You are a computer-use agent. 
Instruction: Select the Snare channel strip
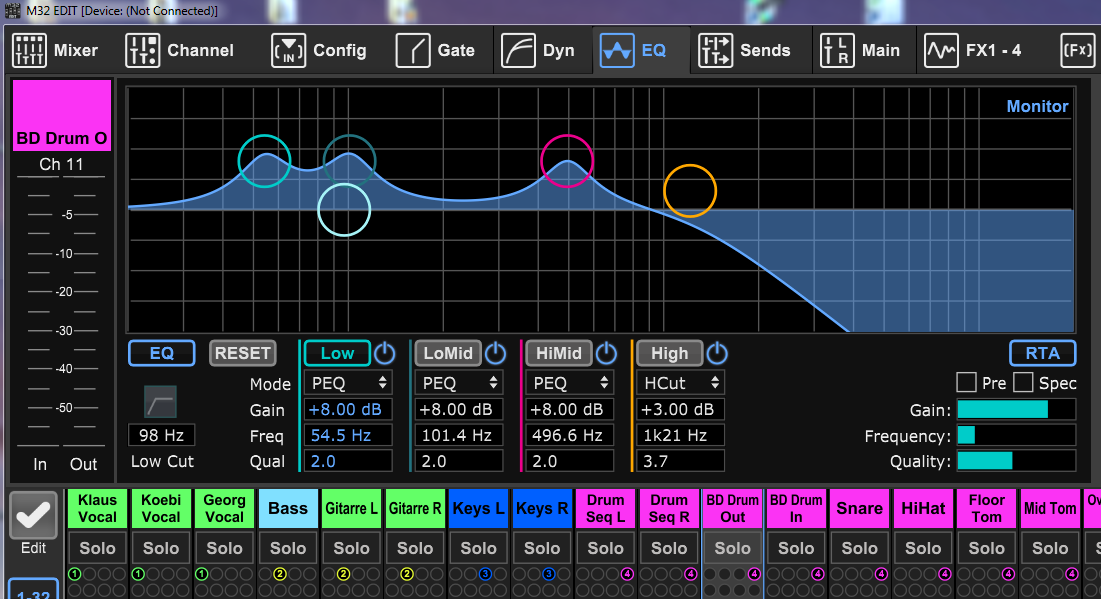pyautogui.click(x=859, y=508)
